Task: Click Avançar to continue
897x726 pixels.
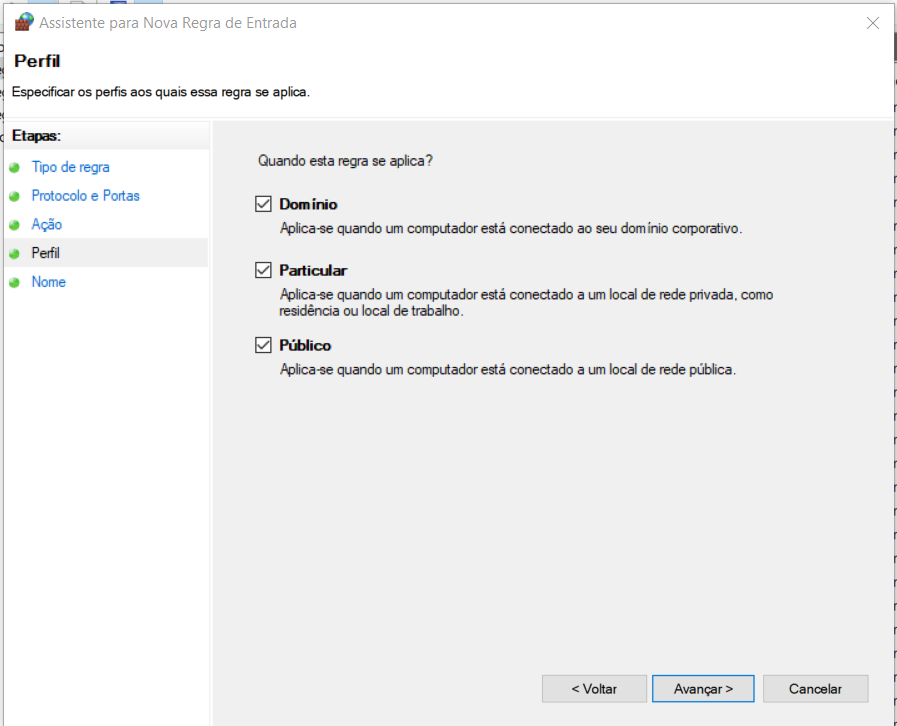Action: coord(703,689)
